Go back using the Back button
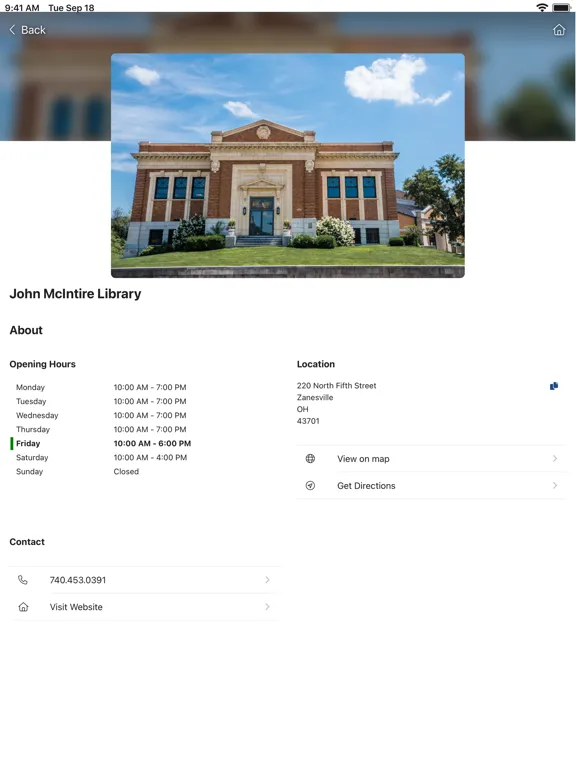Image resolution: width=576 pixels, height=768 pixels. (x=27, y=30)
